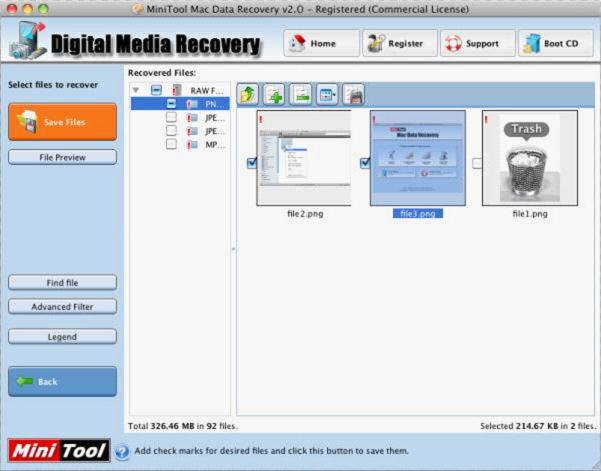
Task: Select the MP... folder in tree
Action: click(x=215, y=144)
